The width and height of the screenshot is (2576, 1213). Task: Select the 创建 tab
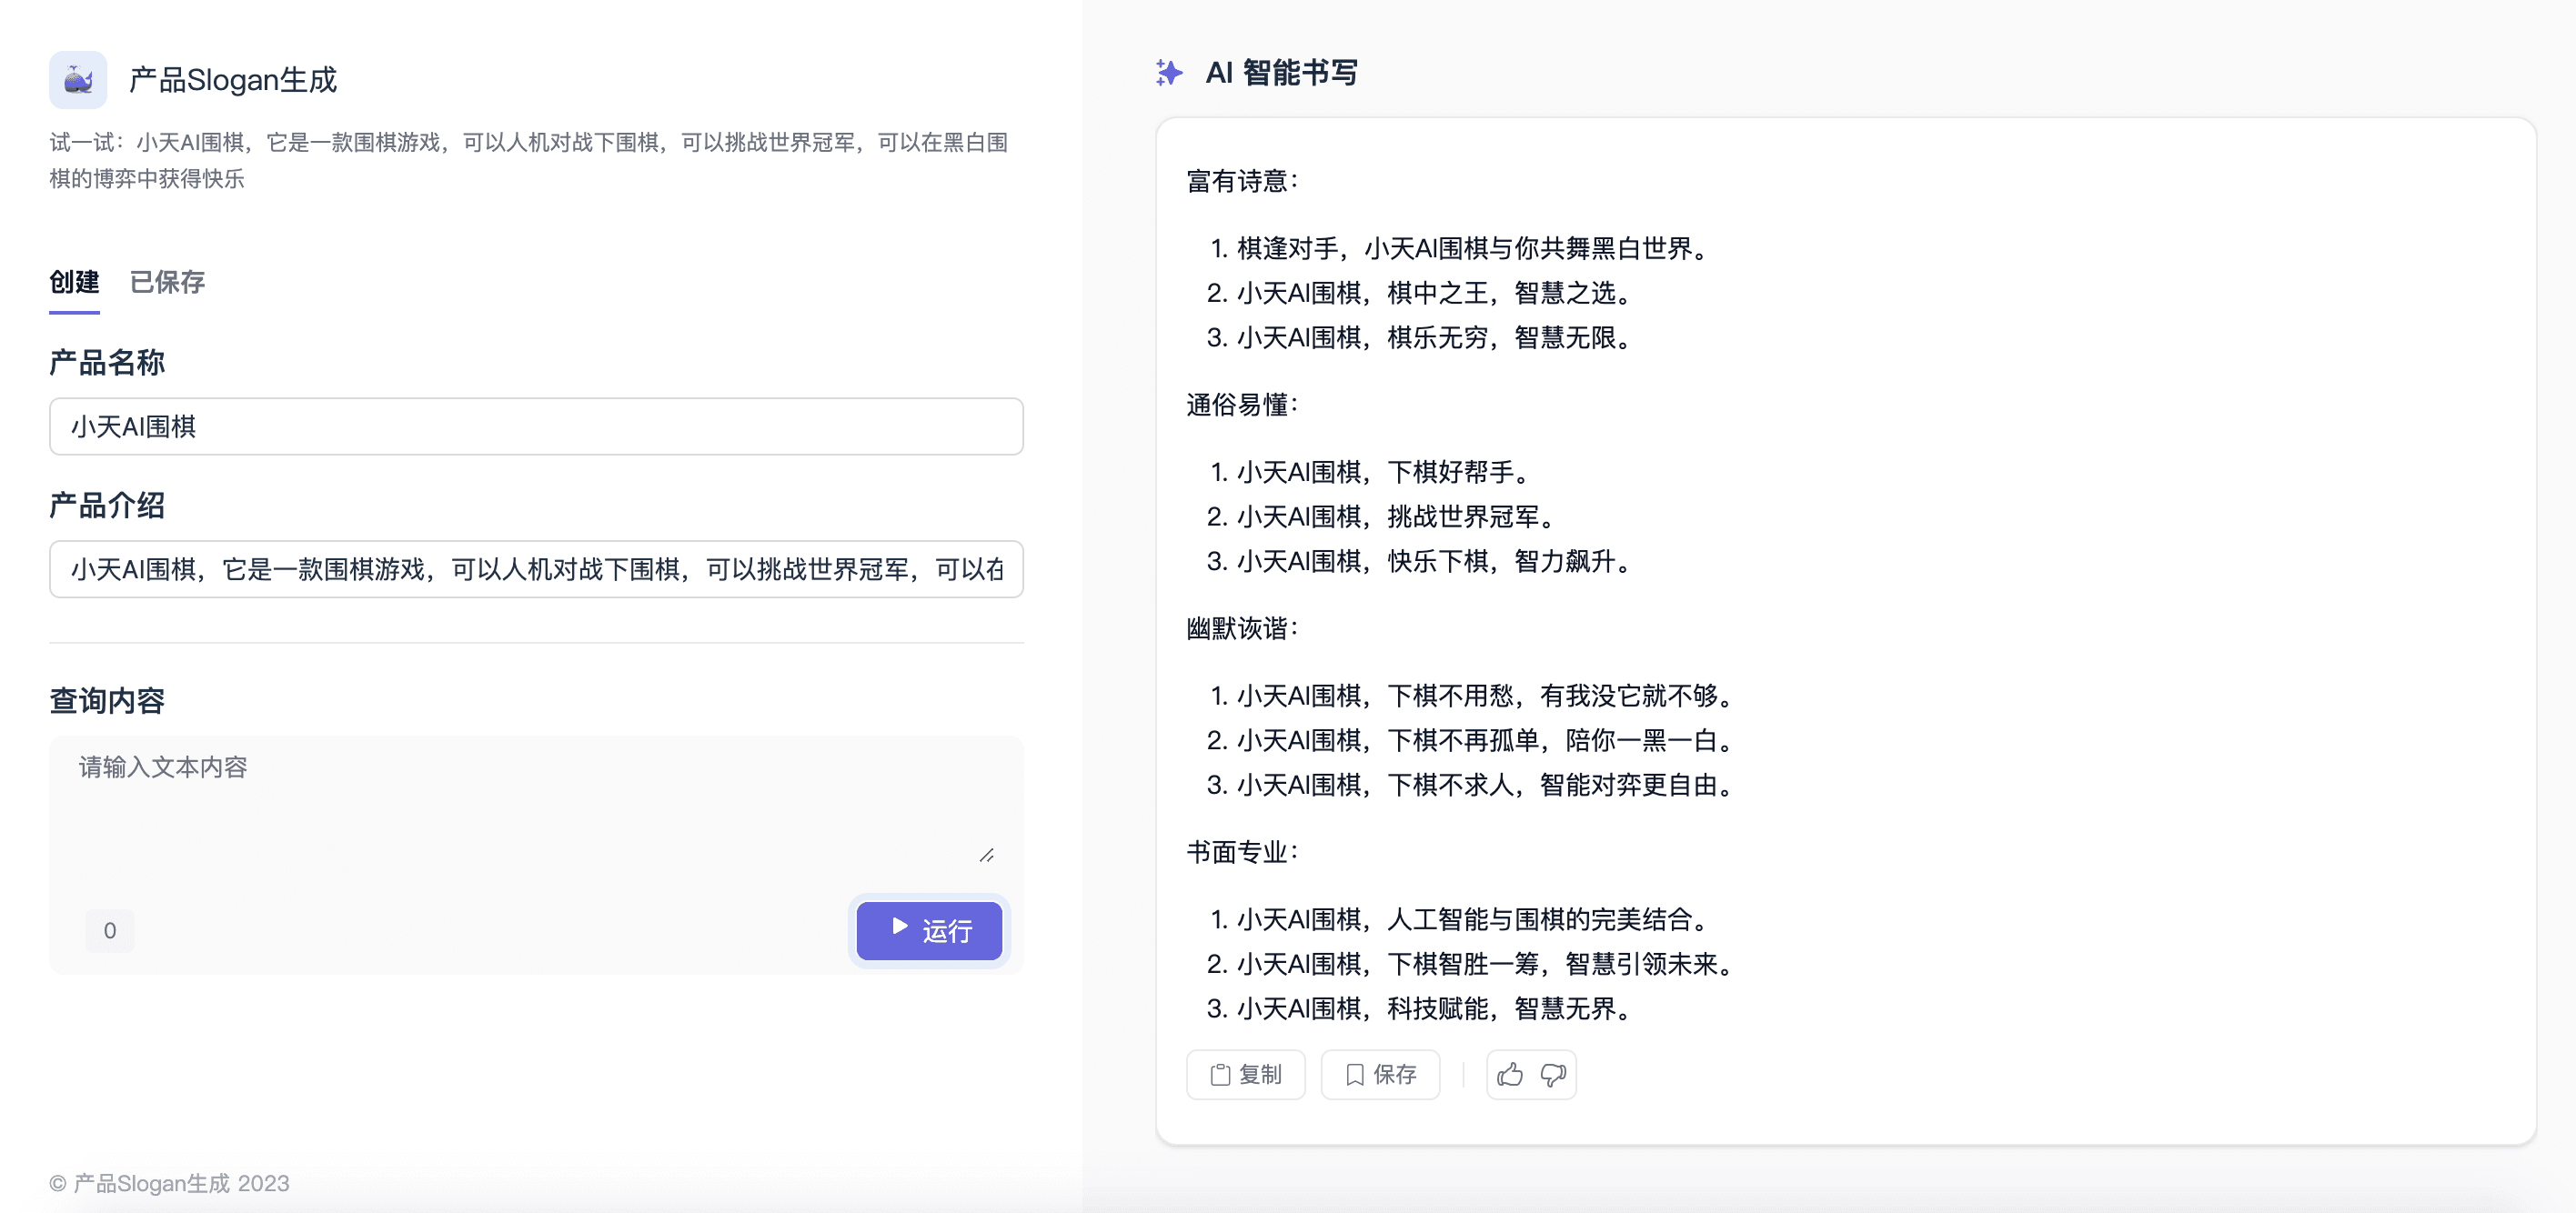(74, 282)
